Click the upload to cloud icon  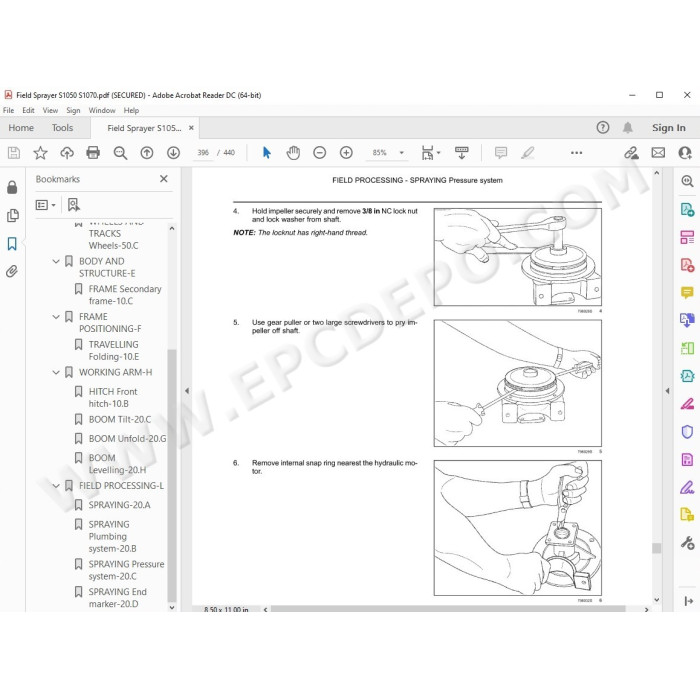[67, 153]
